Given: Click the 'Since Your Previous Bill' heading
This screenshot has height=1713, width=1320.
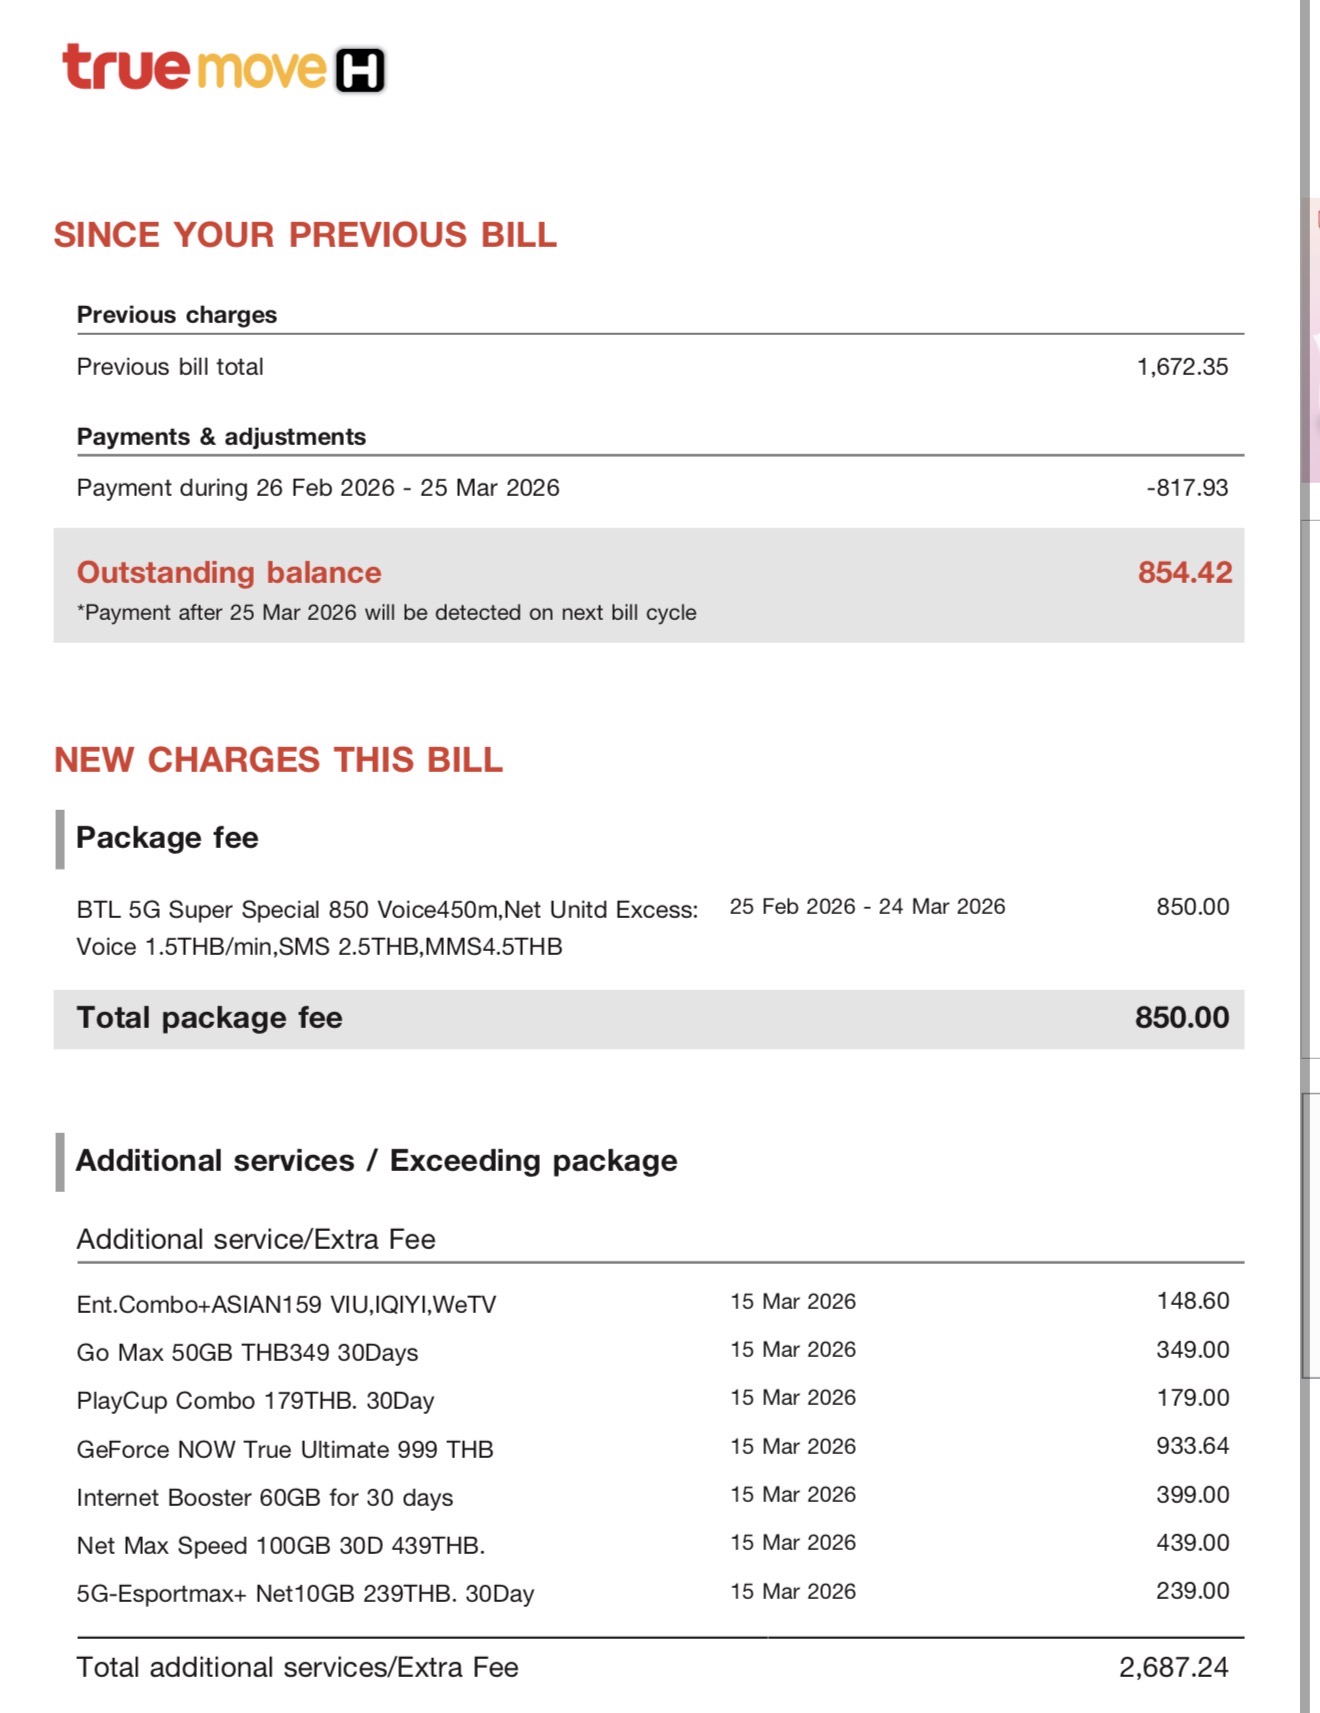Looking at the screenshot, I should coord(305,235).
